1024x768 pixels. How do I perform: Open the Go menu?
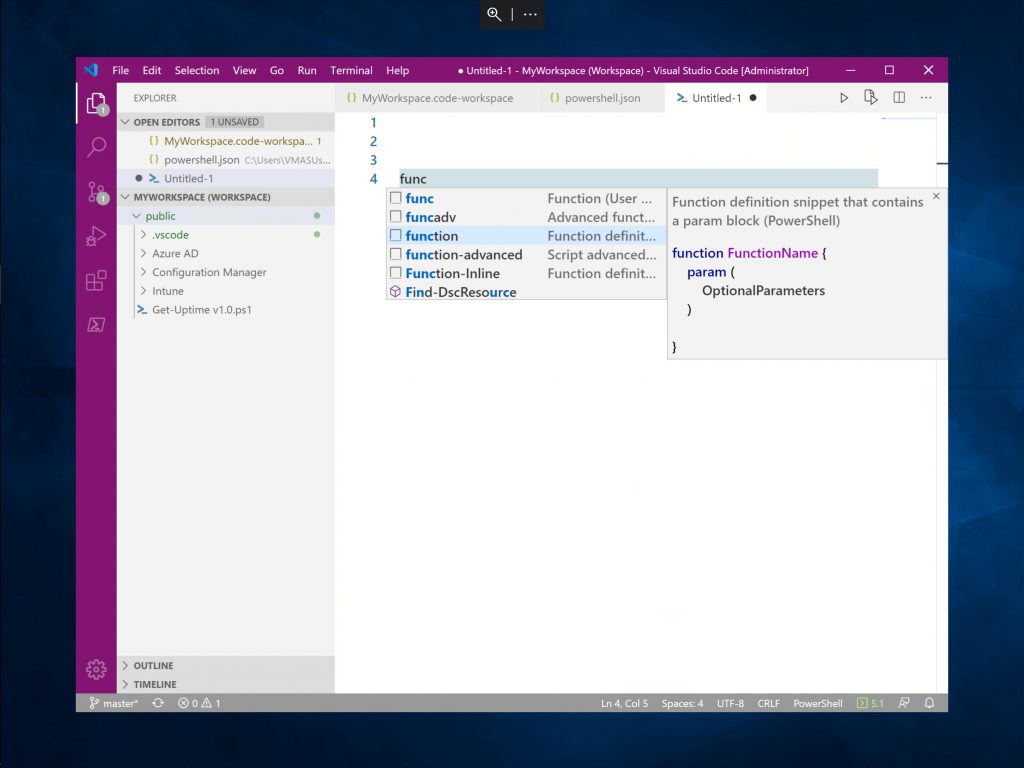(x=277, y=71)
